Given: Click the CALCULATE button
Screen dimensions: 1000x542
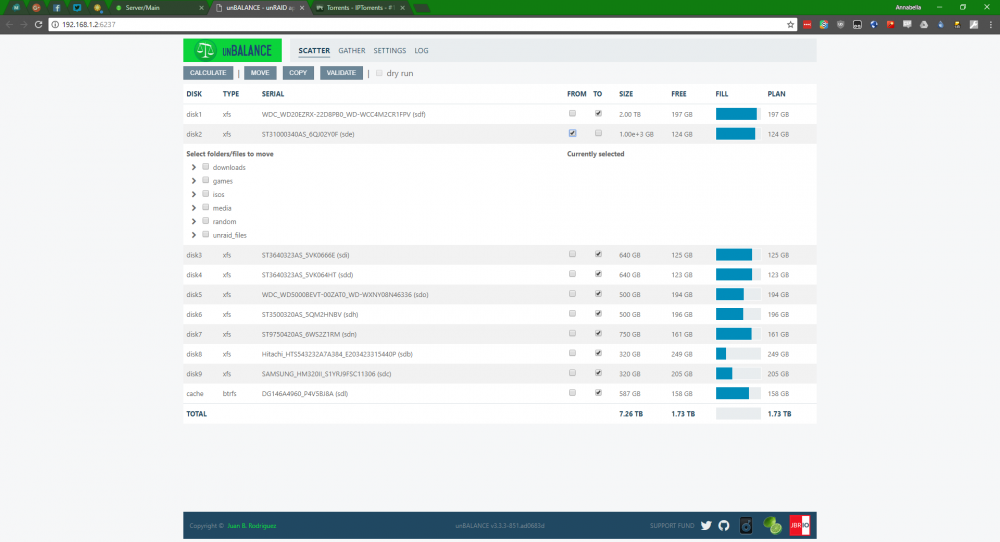Looking at the screenshot, I should [x=208, y=73].
